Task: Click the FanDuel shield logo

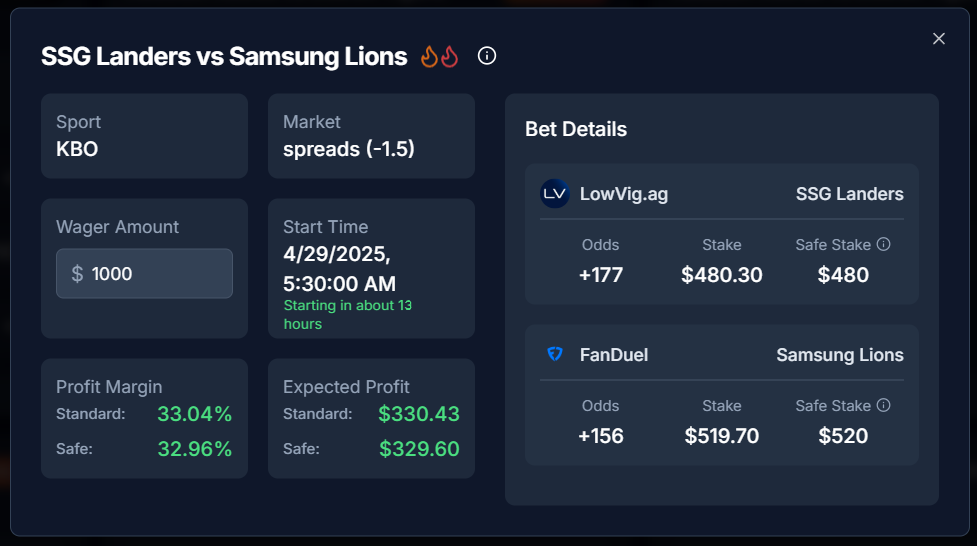Action: pyautogui.click(x=555, y=354)
